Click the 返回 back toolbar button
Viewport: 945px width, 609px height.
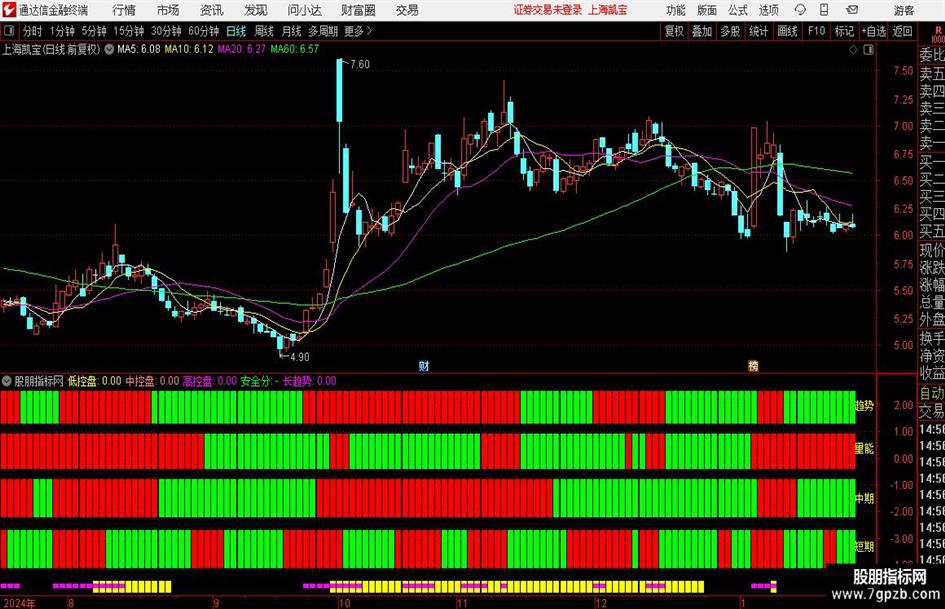coord(902,31)
